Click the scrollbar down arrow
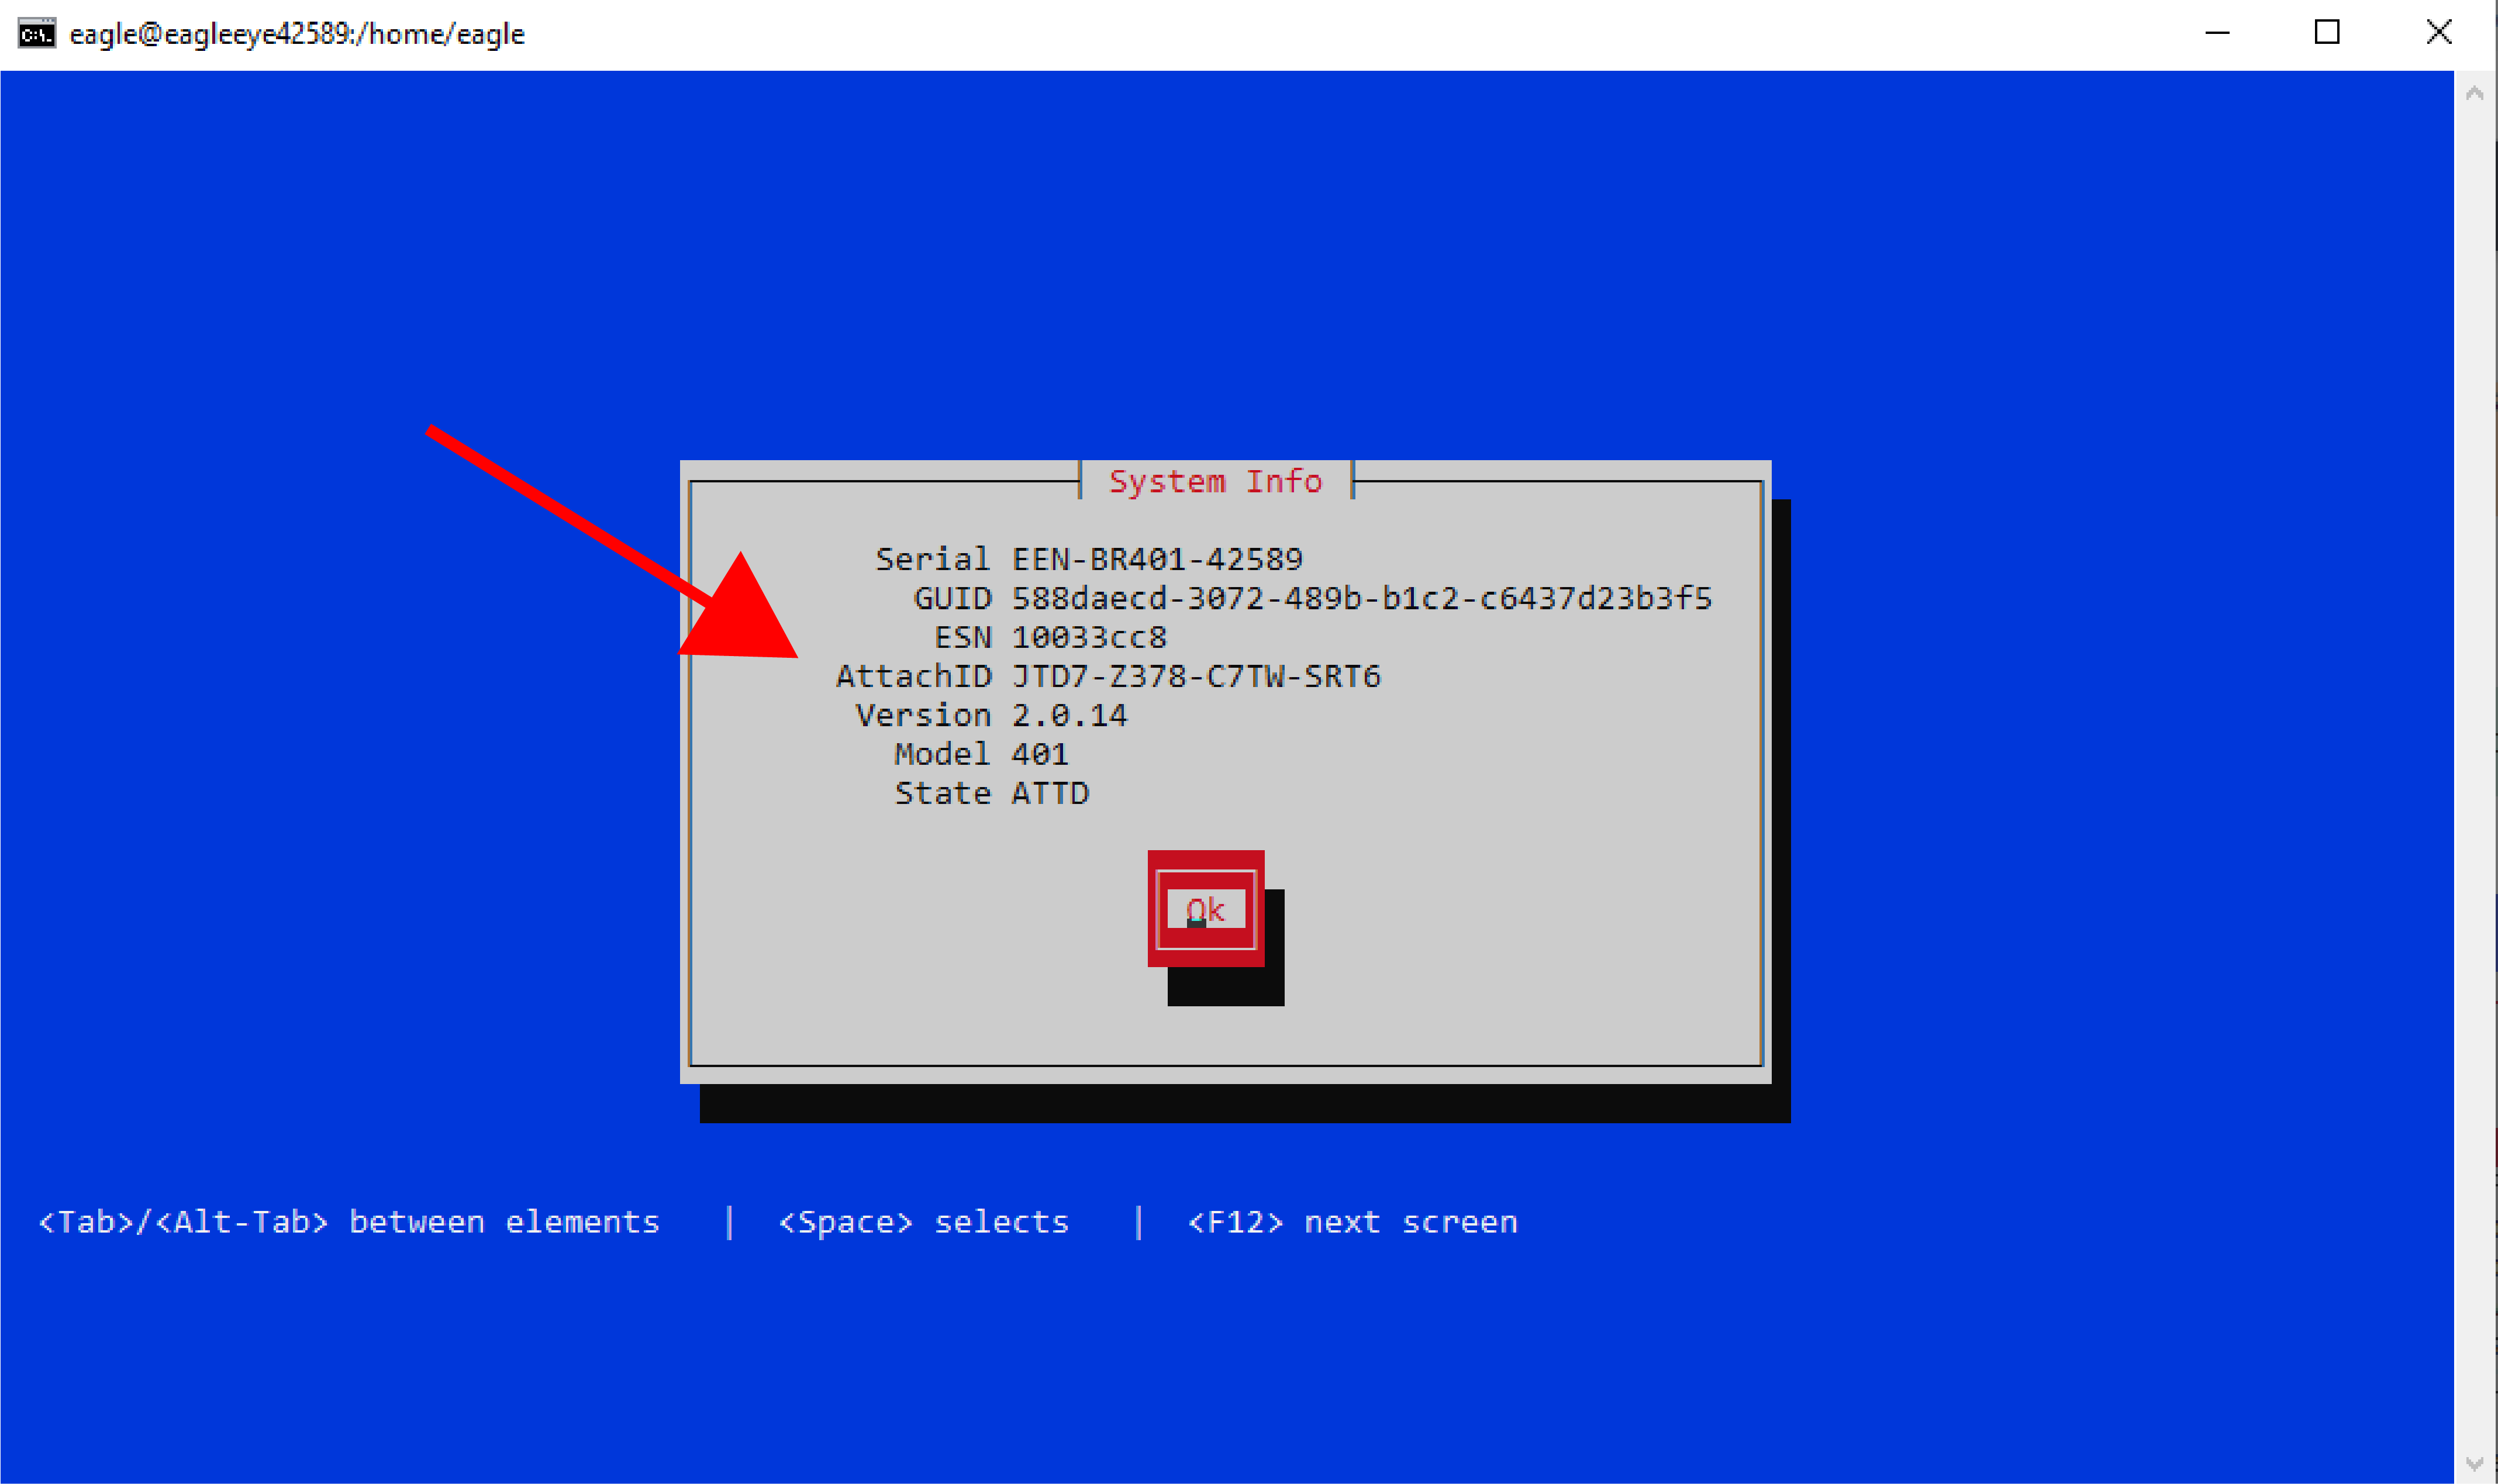This screenshot has width=2498, height=1484. pos(2474,1463)
